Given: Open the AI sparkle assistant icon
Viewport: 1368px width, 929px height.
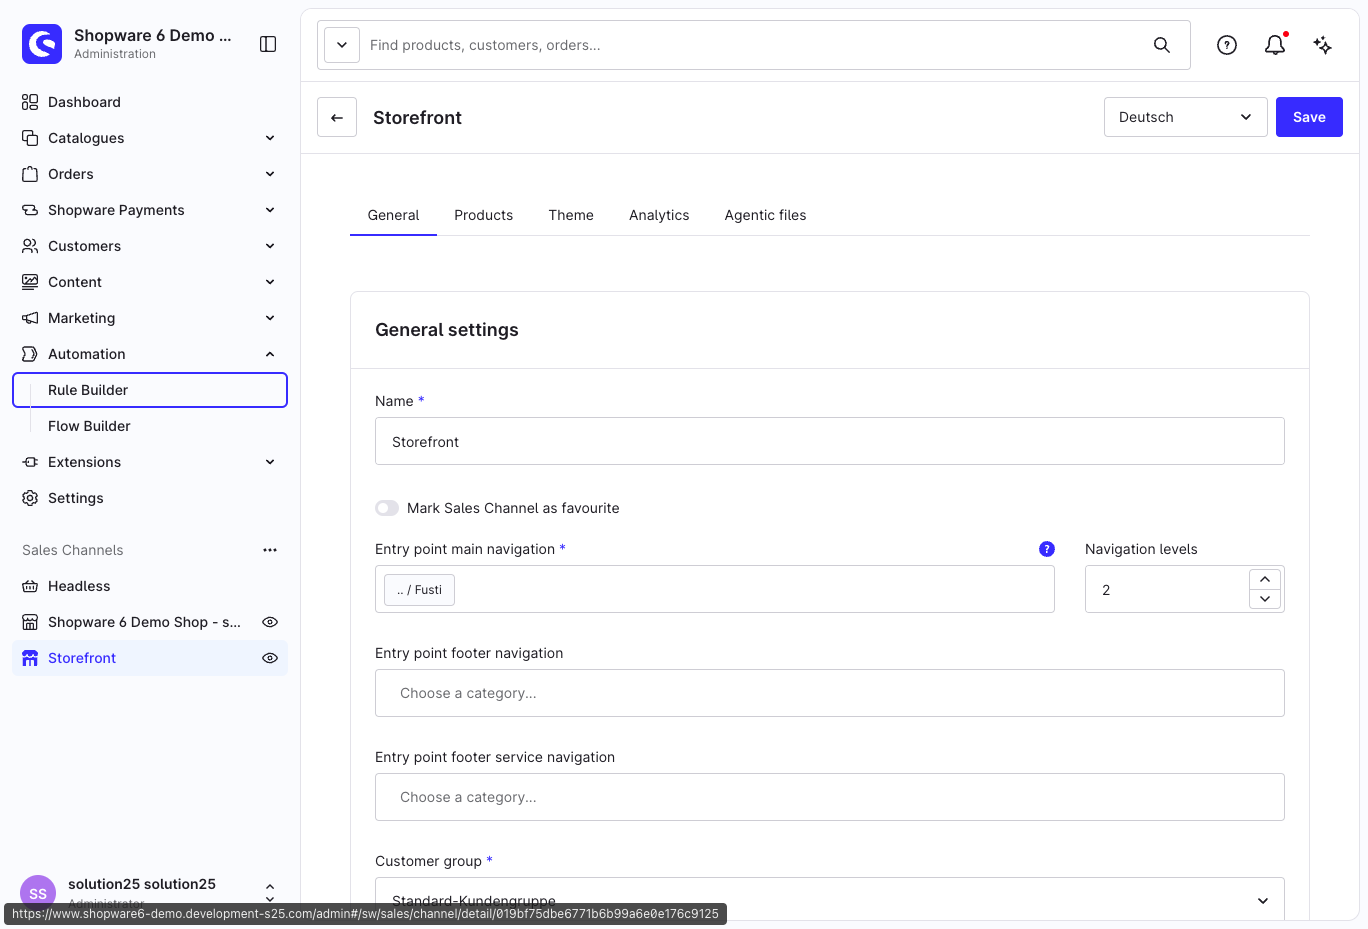Looking at the screenshot, I should pyautogui.click(x=1323, y=45).
